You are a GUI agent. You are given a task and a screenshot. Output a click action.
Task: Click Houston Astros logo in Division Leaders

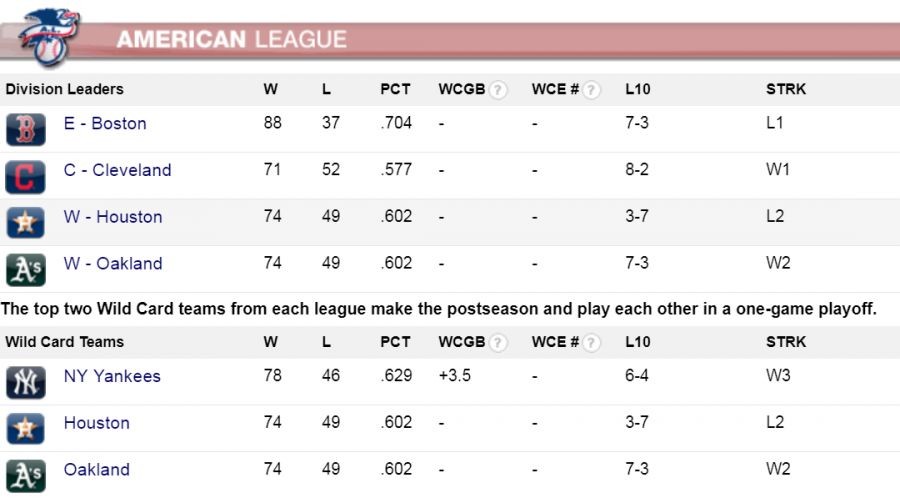point(25,223)
